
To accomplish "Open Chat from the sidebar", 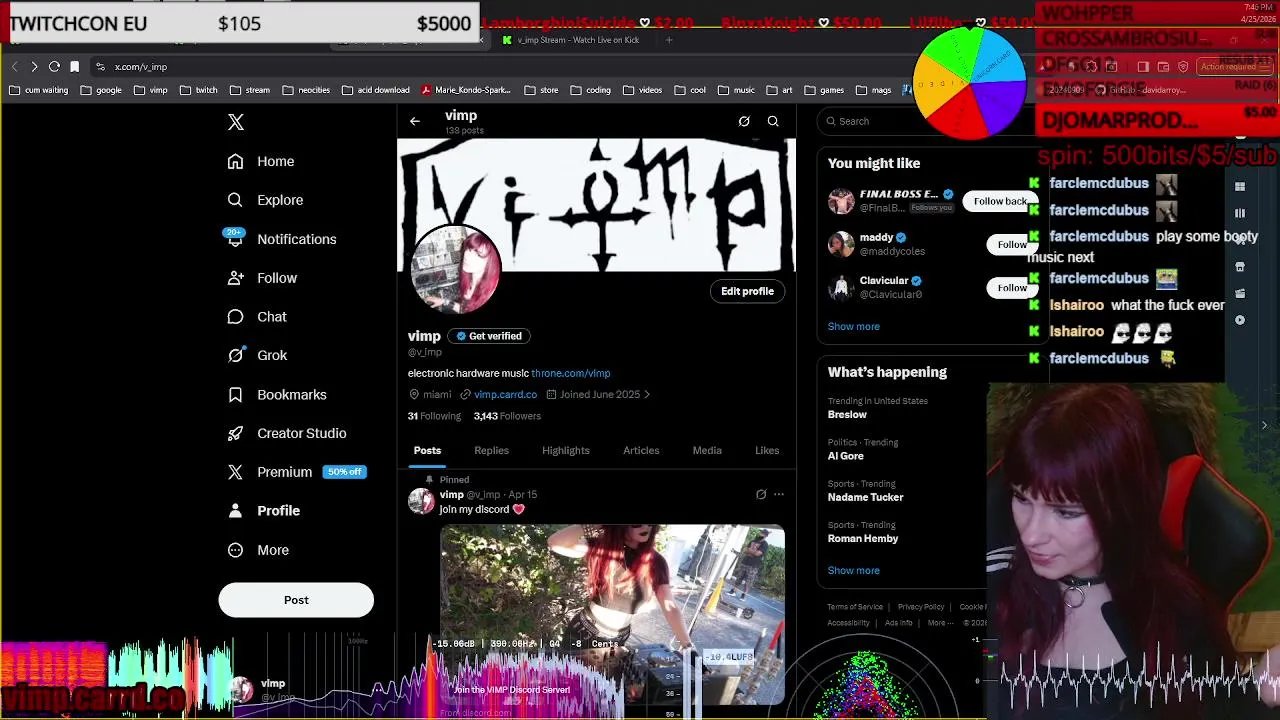I will tap(257, 317).
